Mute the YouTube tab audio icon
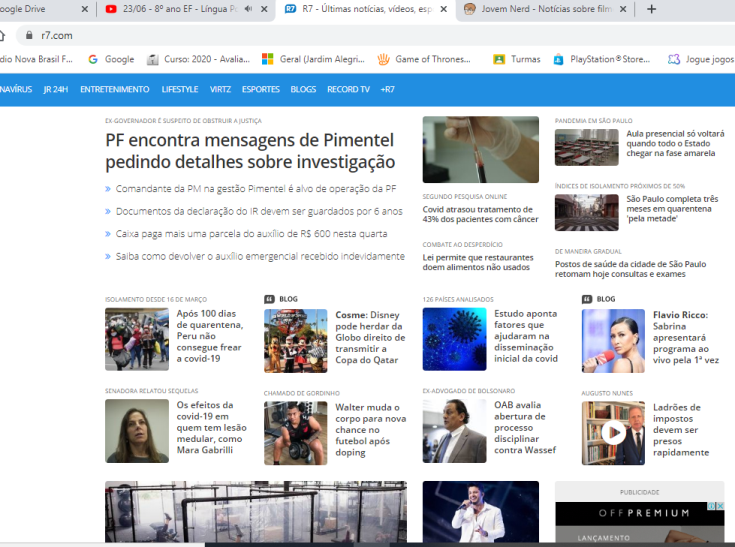Screen dimensions: 735x547 point(248,9)
